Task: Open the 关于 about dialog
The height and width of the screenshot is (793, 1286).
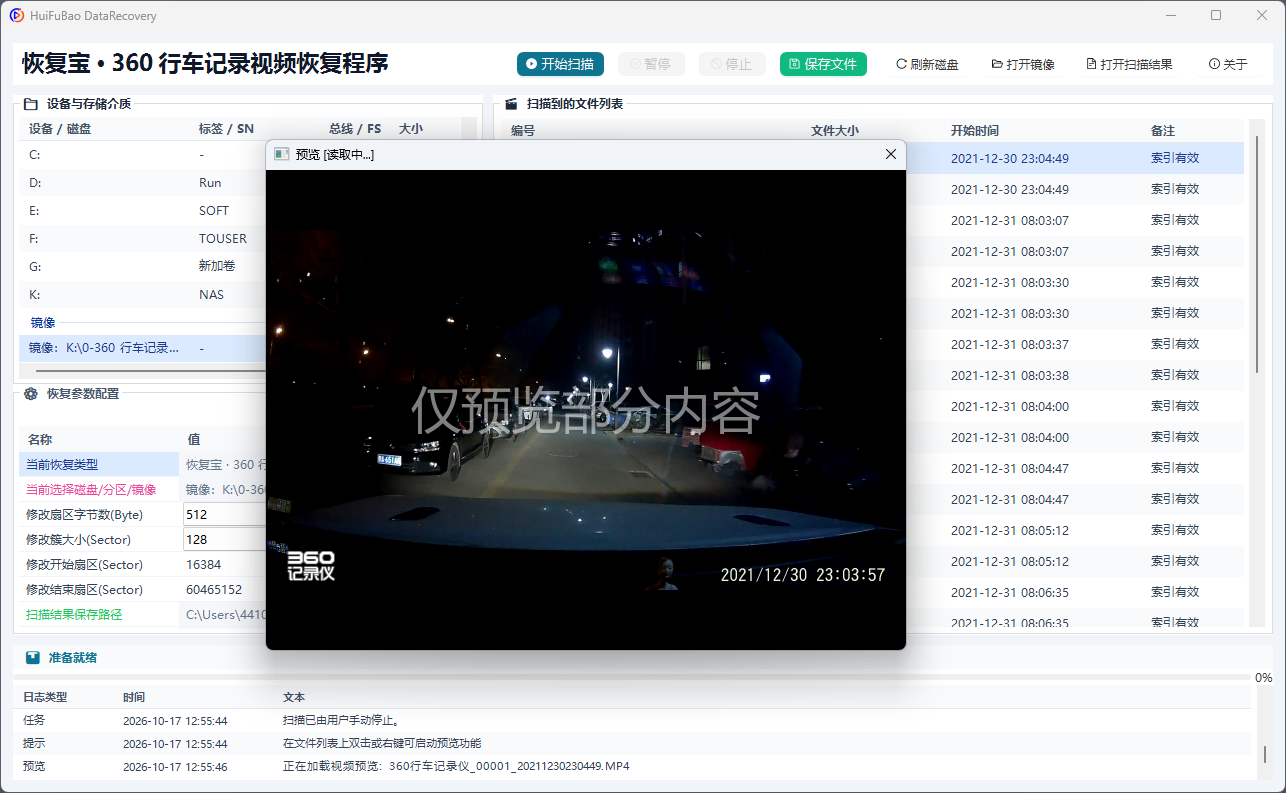Action: coord(1228,64)
